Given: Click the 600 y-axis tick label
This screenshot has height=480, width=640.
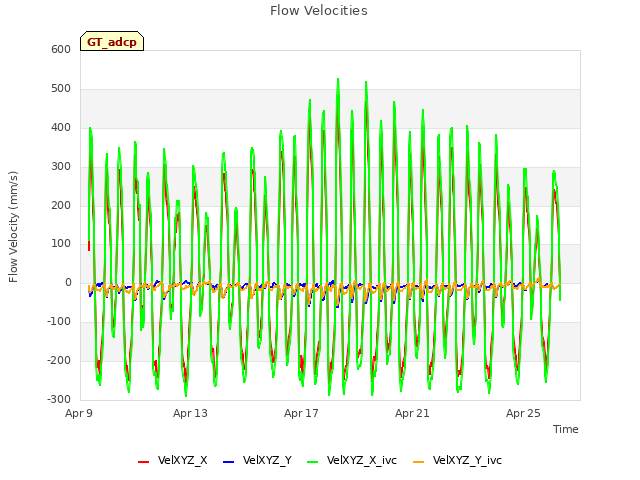Looking at the screenshot, I should (x=61, y=49).
